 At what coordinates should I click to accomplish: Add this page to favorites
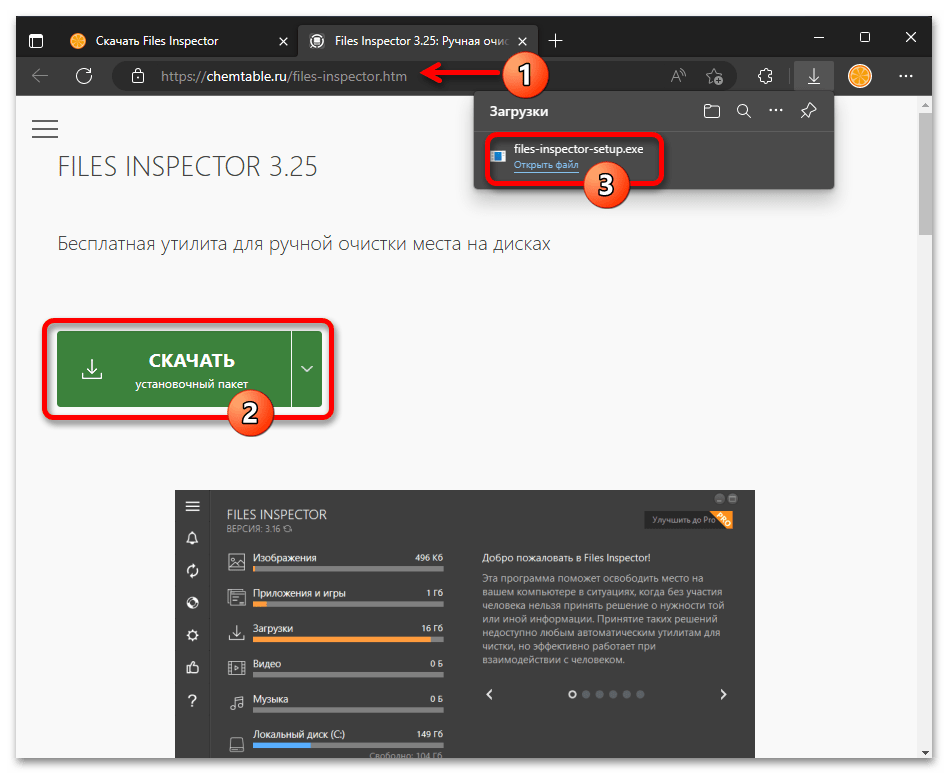click(714, 76)
